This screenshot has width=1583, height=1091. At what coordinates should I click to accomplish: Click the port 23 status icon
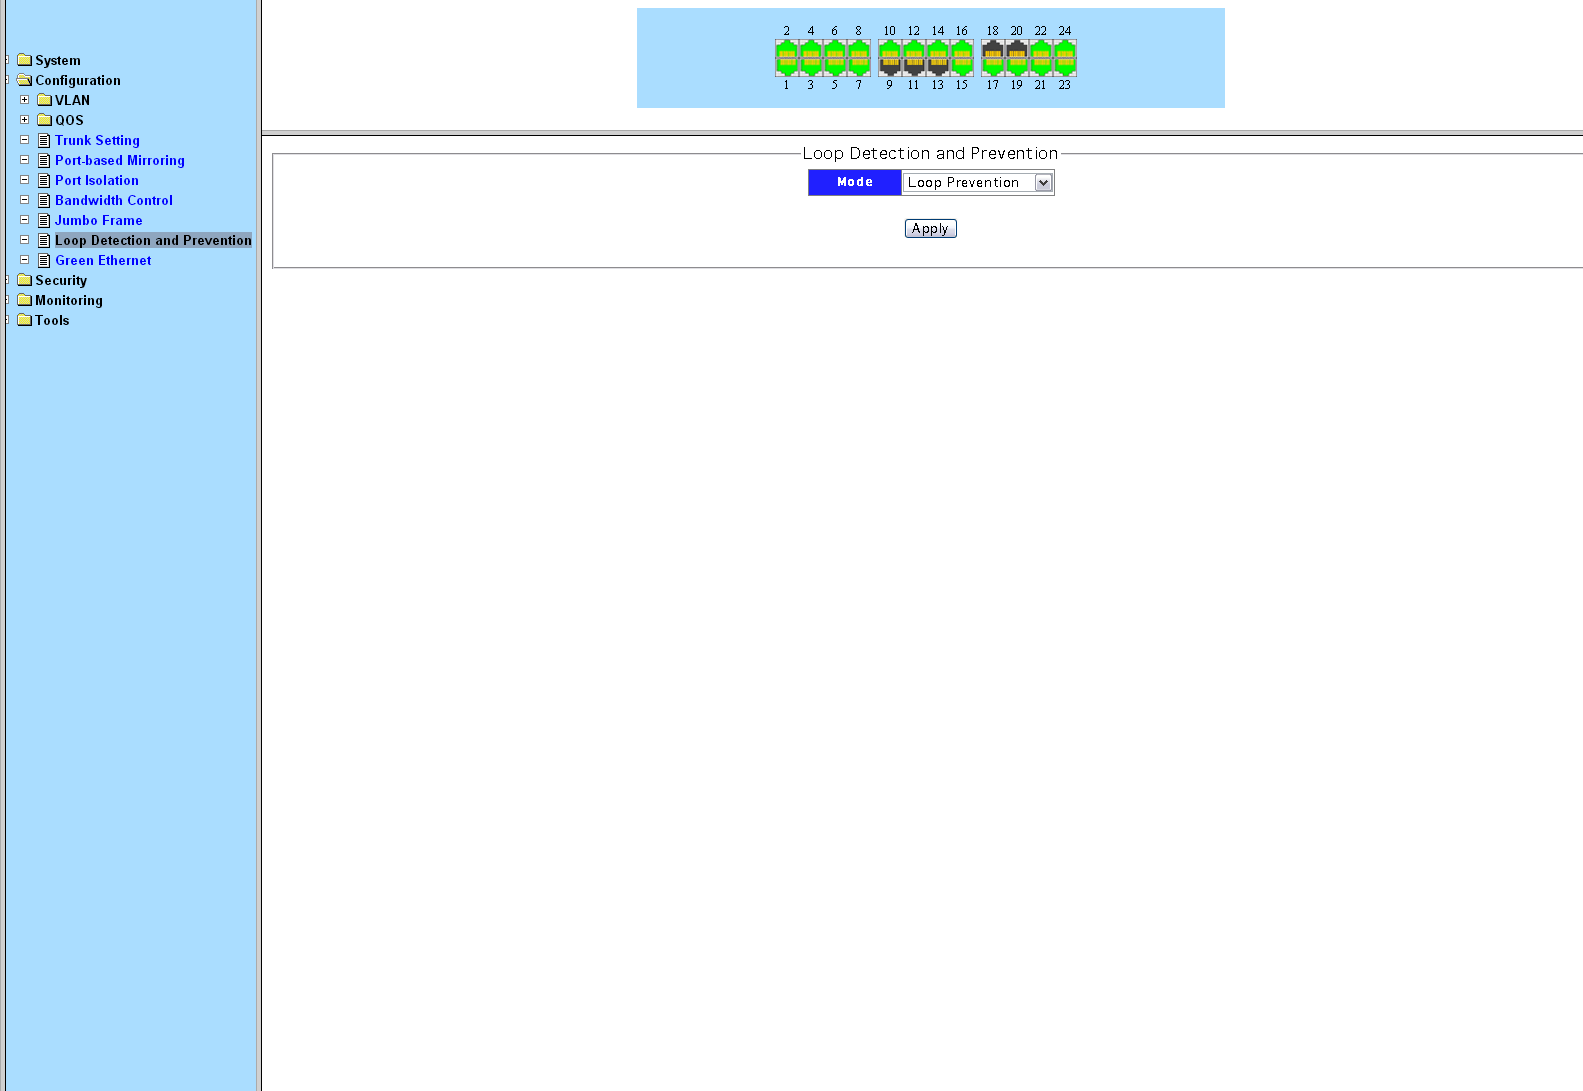point(1065,66)
